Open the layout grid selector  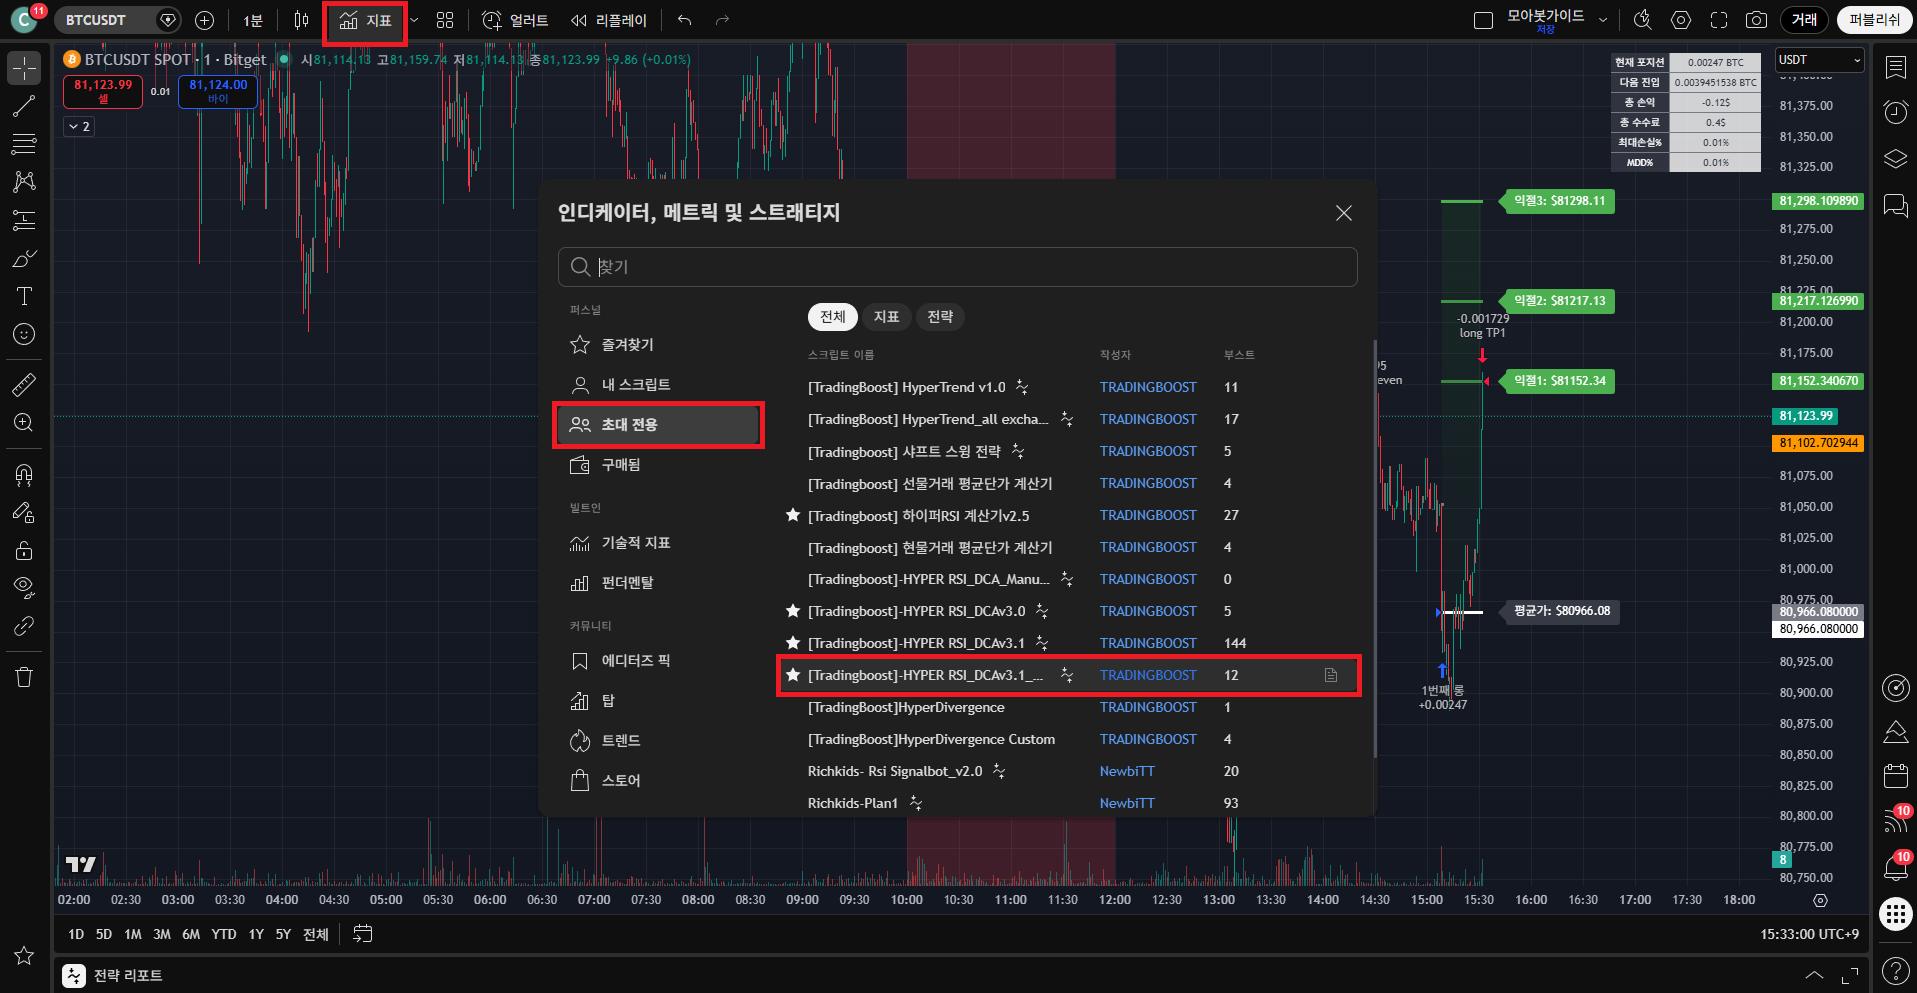[x=445, y=20]
